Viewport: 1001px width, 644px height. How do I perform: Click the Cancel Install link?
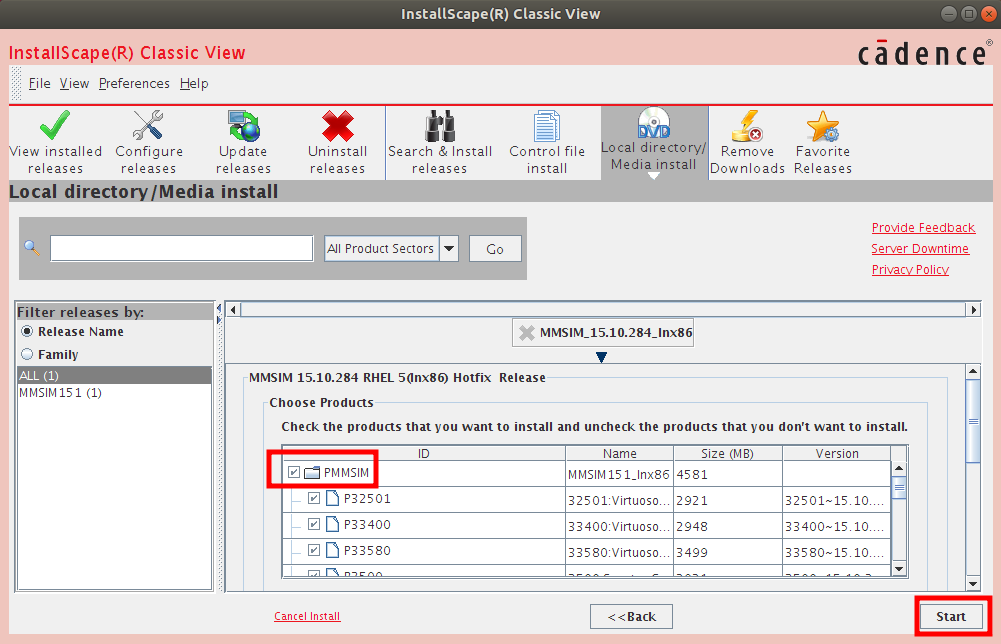[307, 616]
